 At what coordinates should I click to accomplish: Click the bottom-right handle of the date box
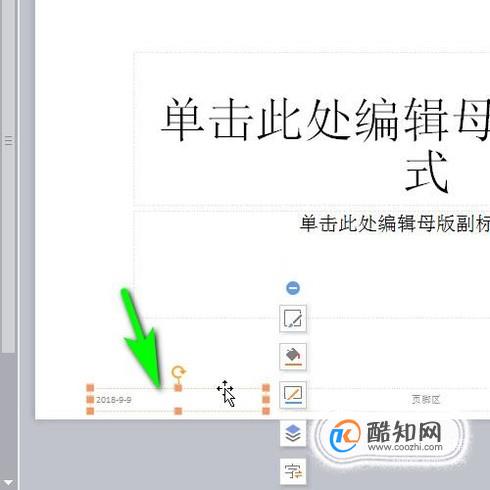[x=266, y=411]
